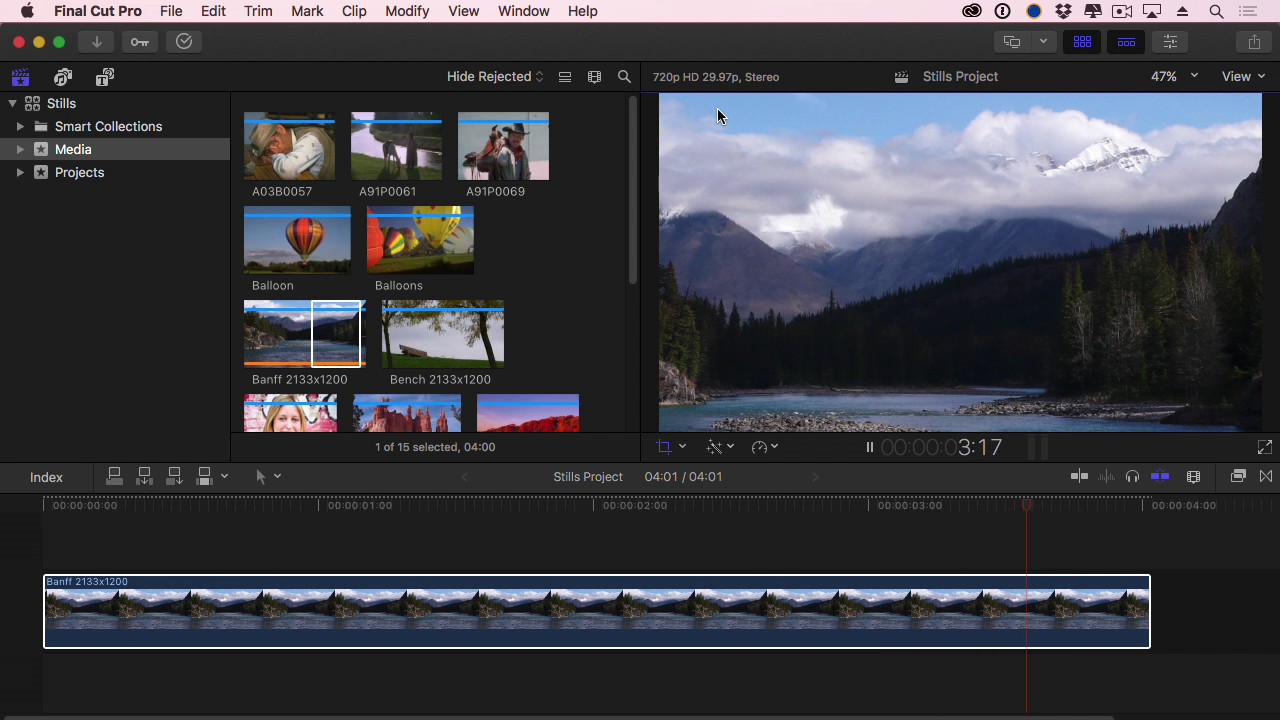Open the Trim menu

[x=258, y=11]
